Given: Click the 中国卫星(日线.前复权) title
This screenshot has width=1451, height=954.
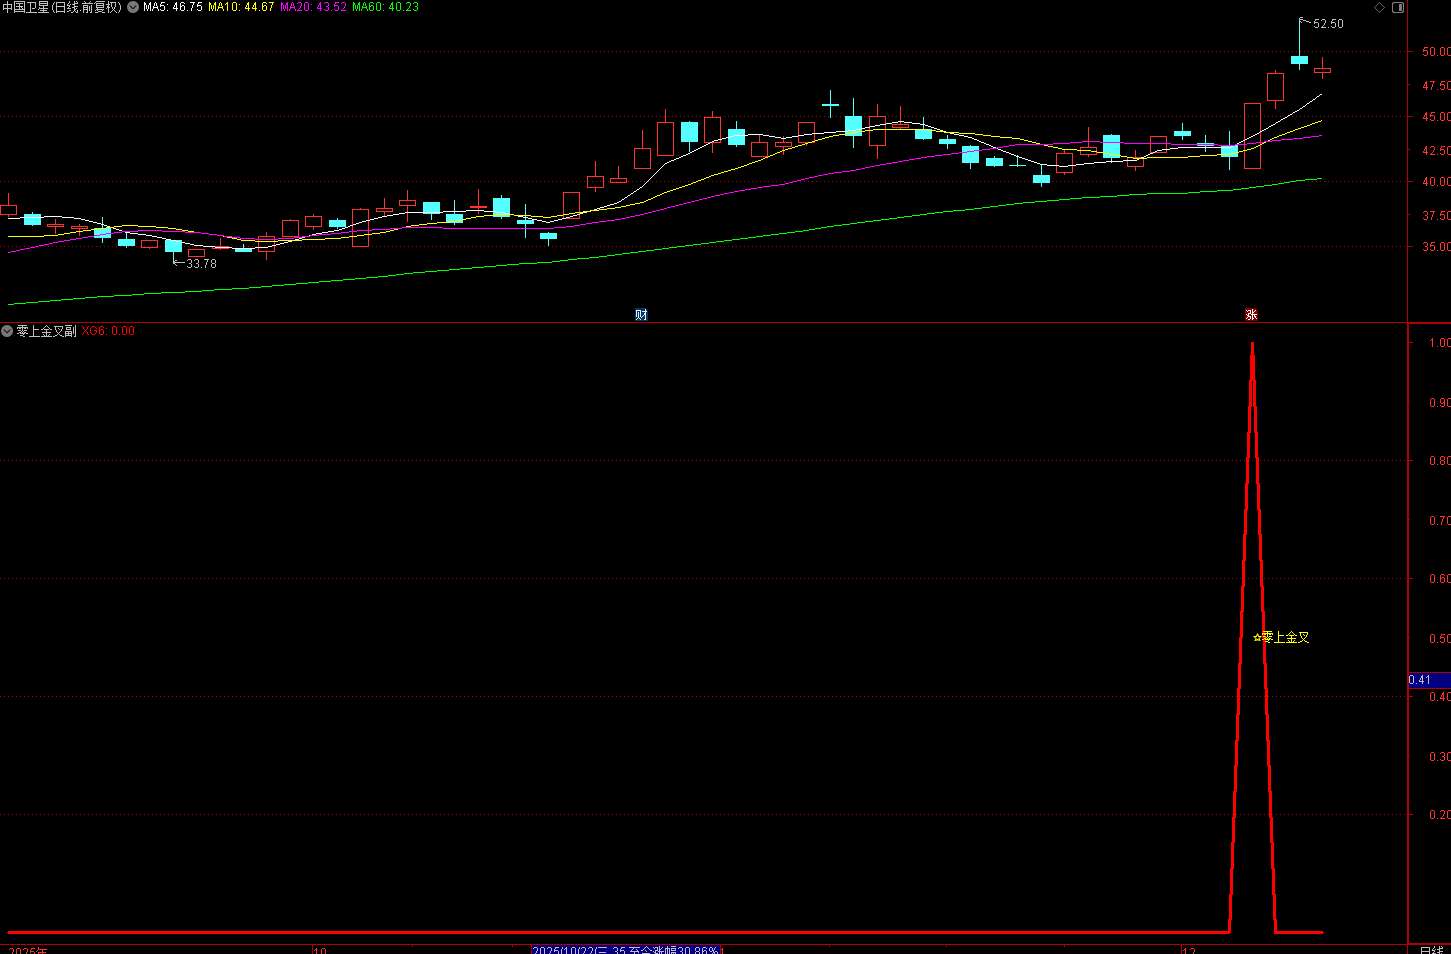Looking at the screenshot, I should 62,7.
